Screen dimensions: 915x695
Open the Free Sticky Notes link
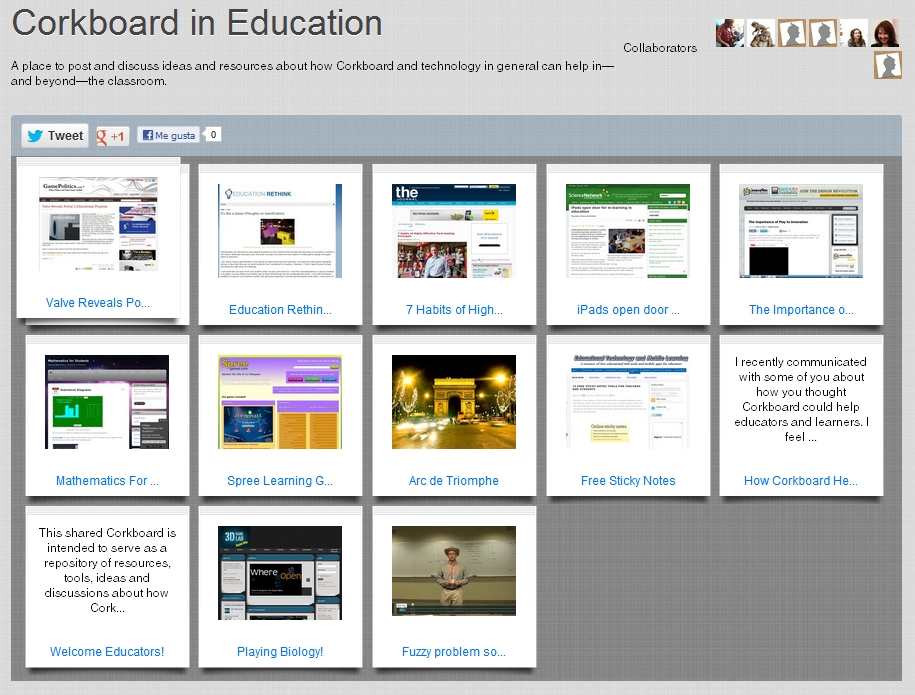tap(628, 481)
